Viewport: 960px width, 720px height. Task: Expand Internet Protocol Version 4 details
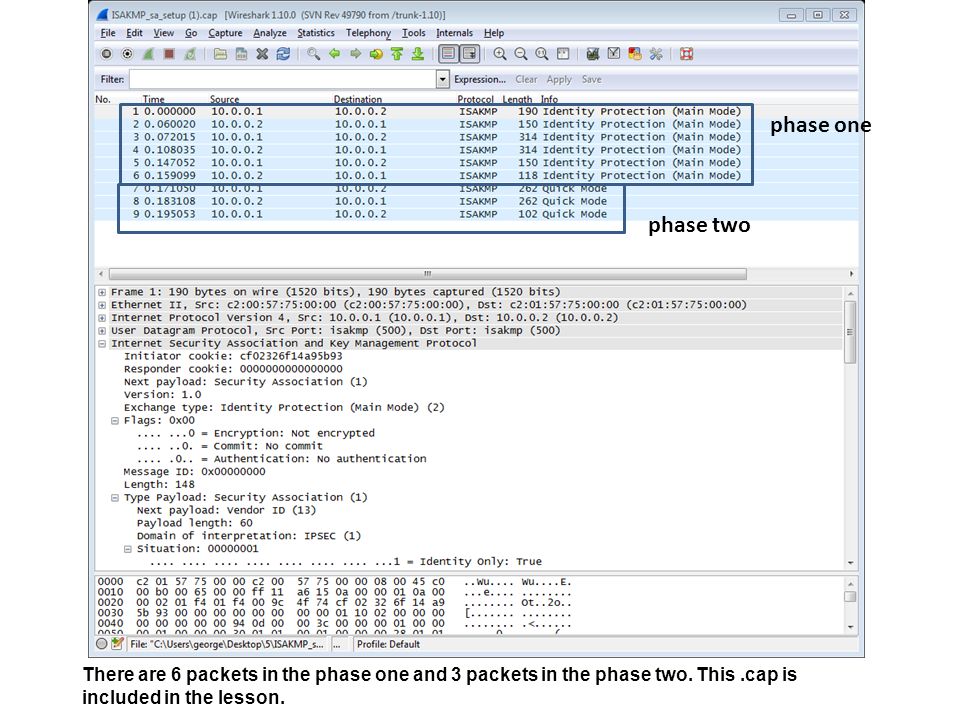point(102,318)
